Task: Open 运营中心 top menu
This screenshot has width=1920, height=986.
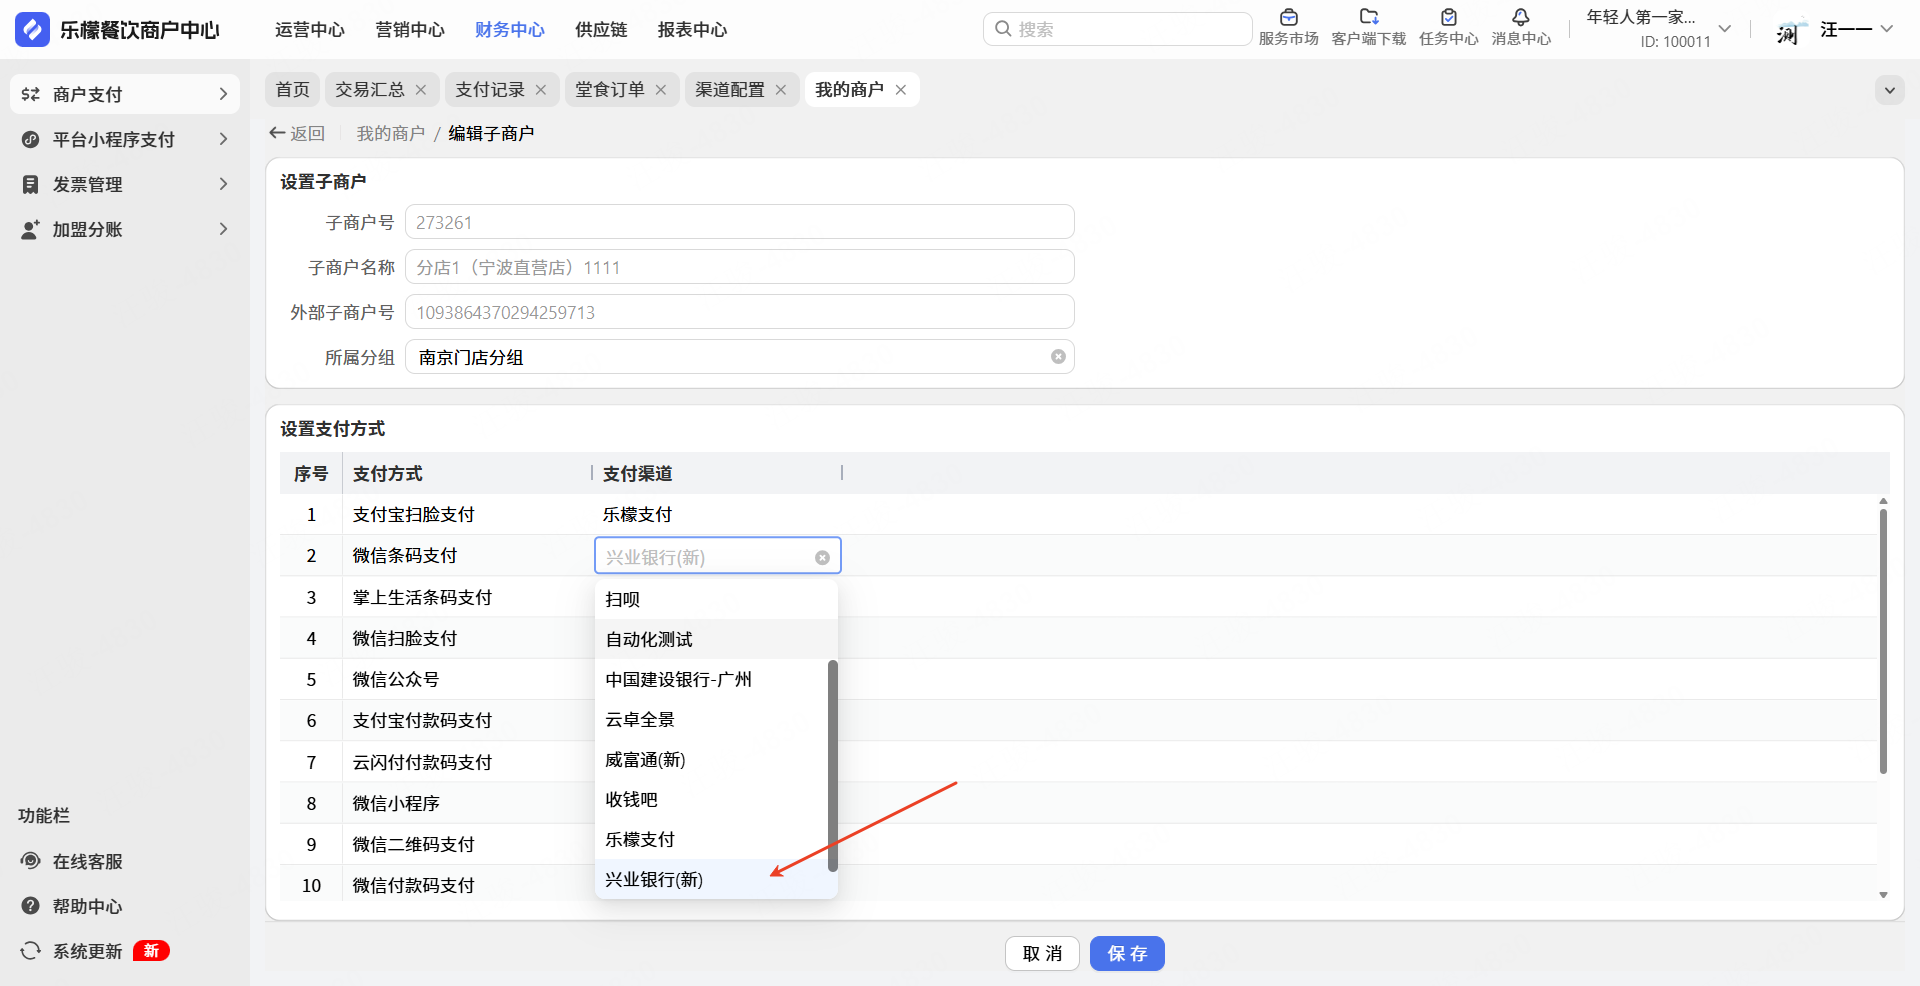Action: (310, 30)
